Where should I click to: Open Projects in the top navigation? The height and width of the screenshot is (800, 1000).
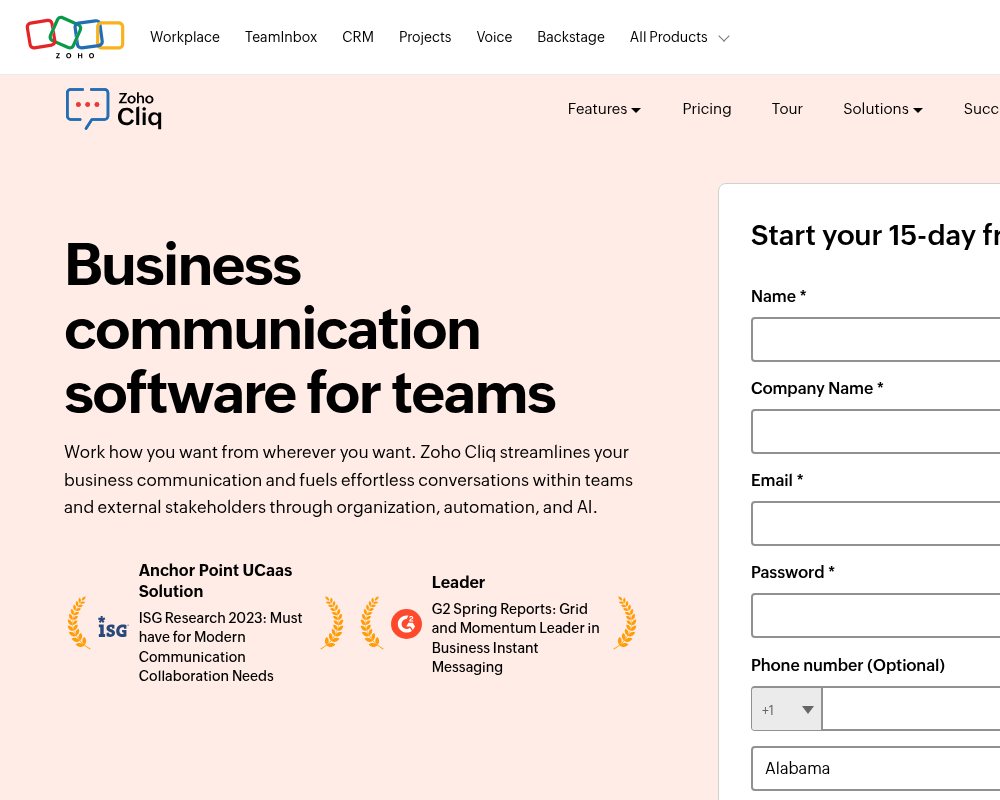click(425, 37)
